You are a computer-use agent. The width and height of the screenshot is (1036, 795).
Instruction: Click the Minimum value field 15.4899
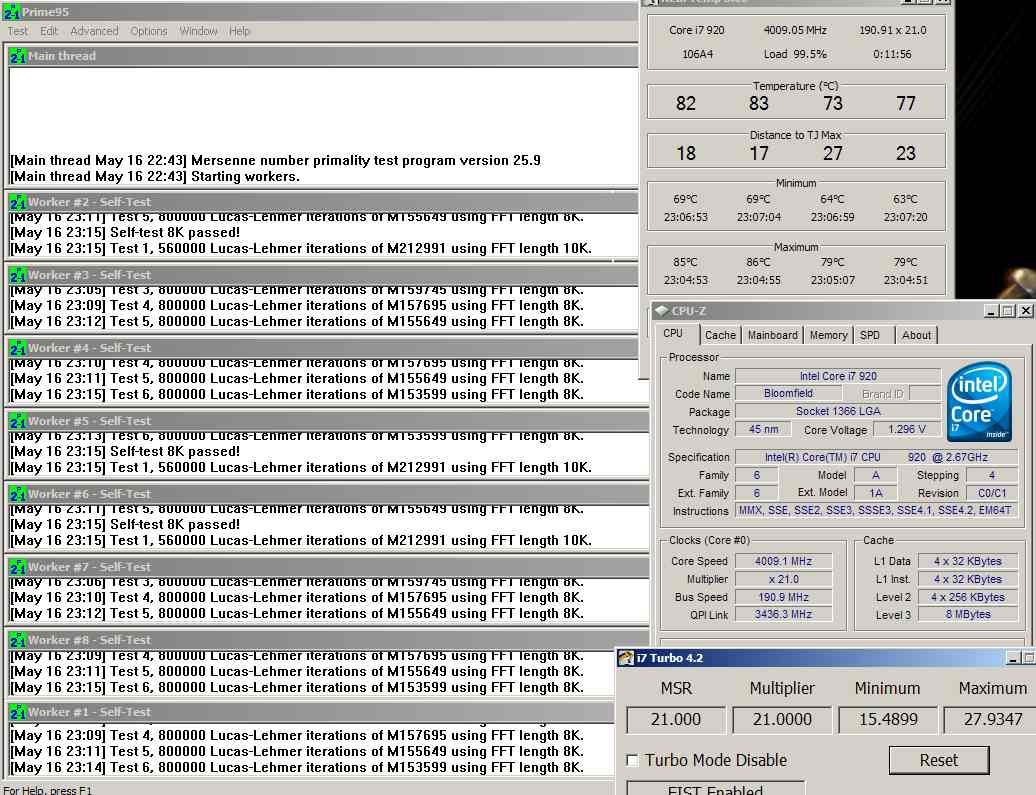point(887,720)
